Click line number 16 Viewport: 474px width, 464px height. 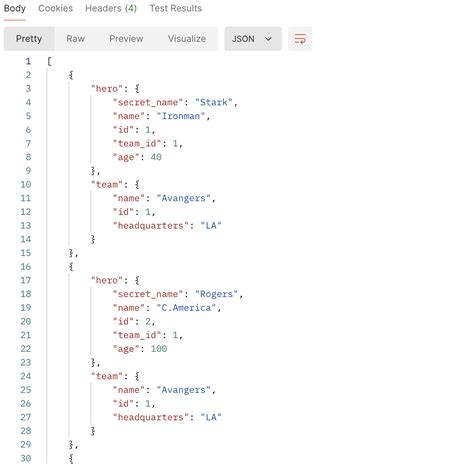[x=26, y=267]
